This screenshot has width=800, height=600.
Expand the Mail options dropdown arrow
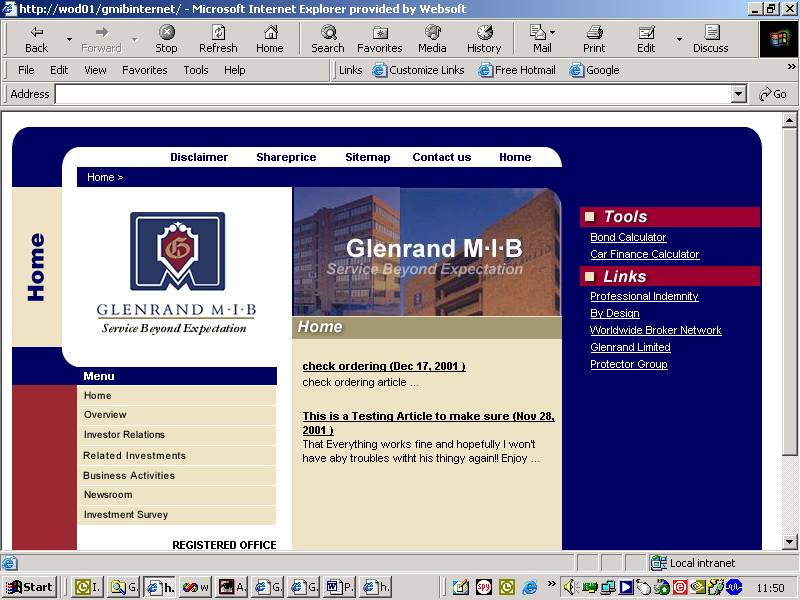point(553,32)
